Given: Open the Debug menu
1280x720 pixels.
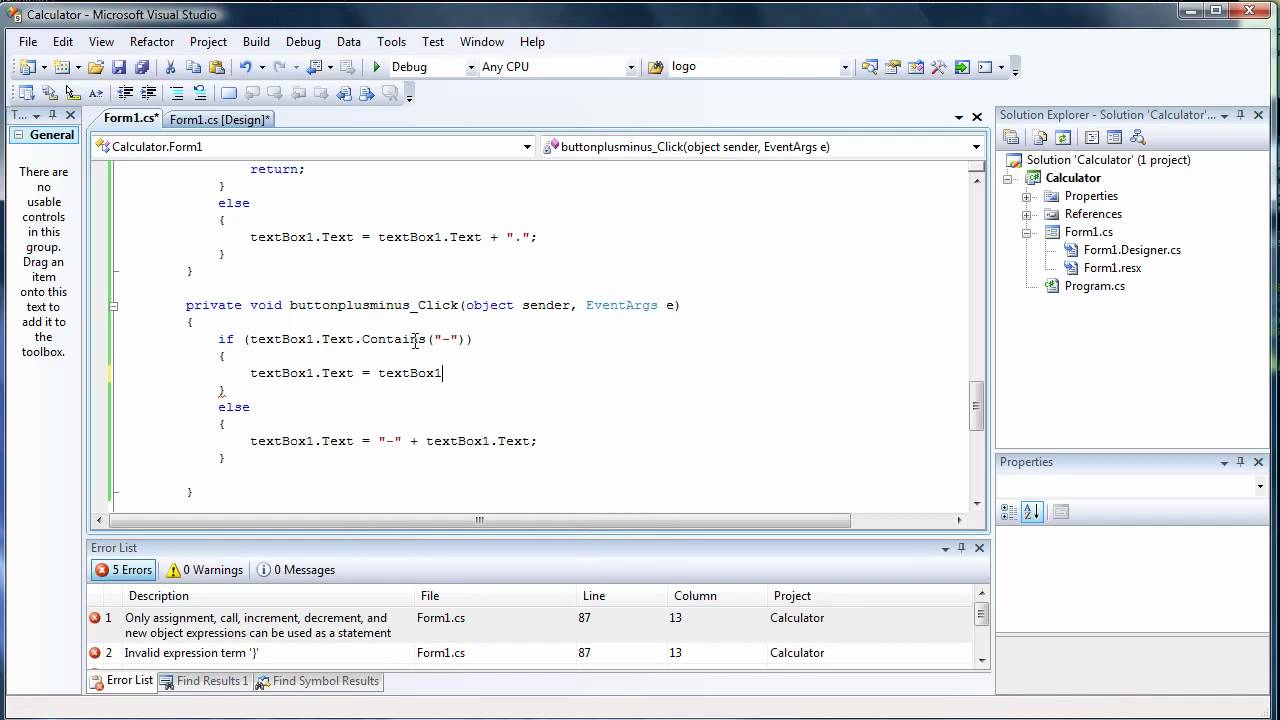Looking at the screenshot, I should 303,42.
